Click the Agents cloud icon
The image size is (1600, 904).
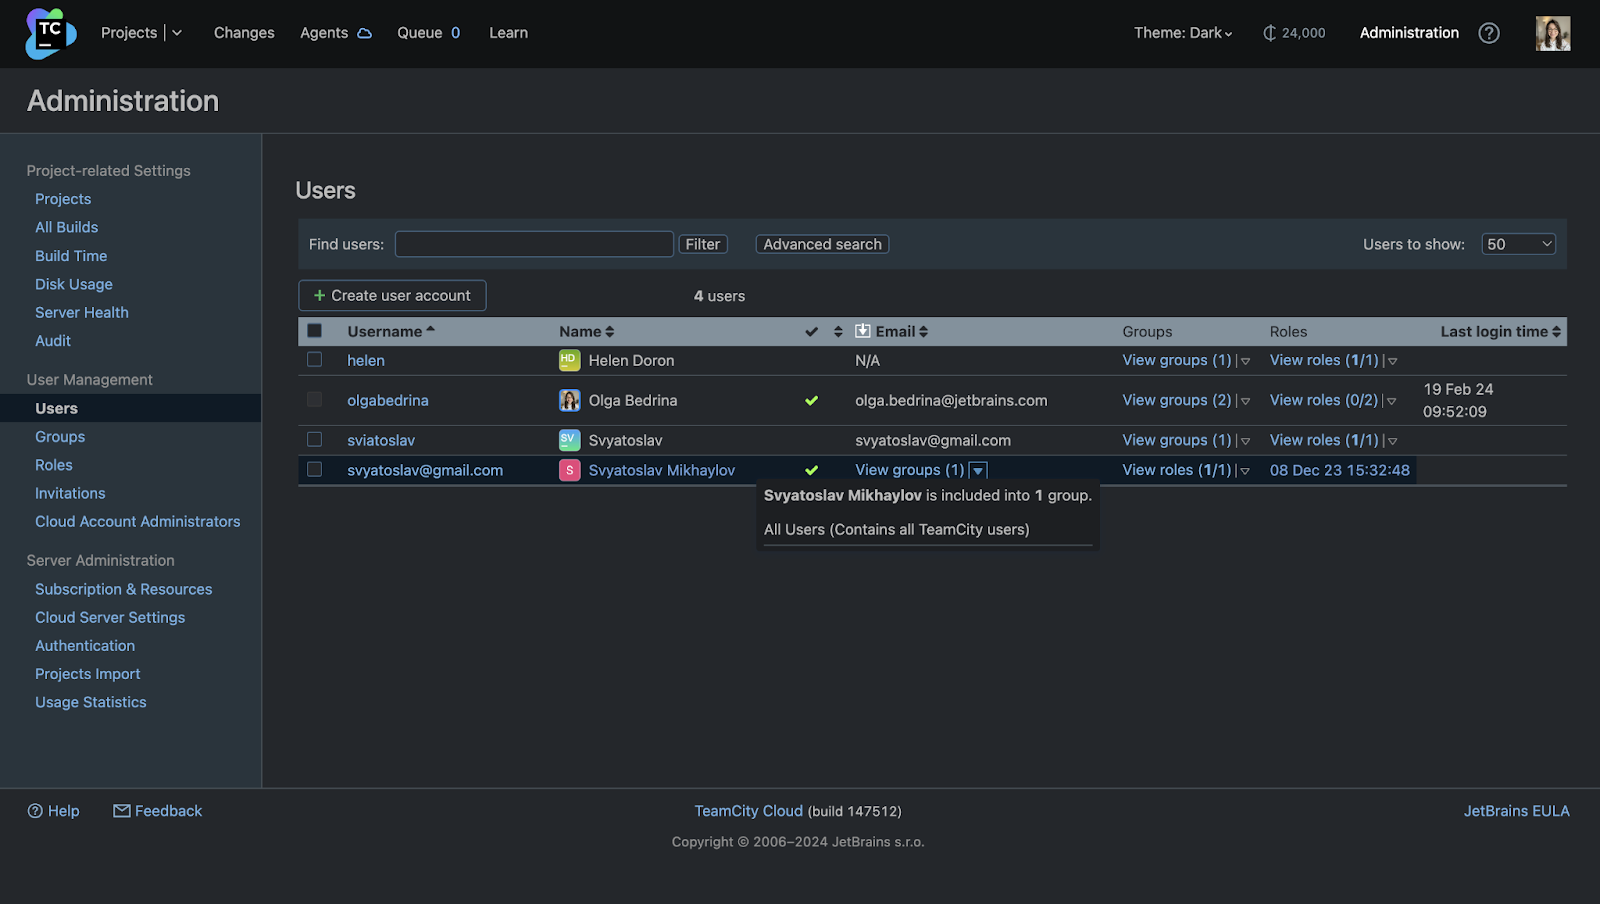click(365, 33)
